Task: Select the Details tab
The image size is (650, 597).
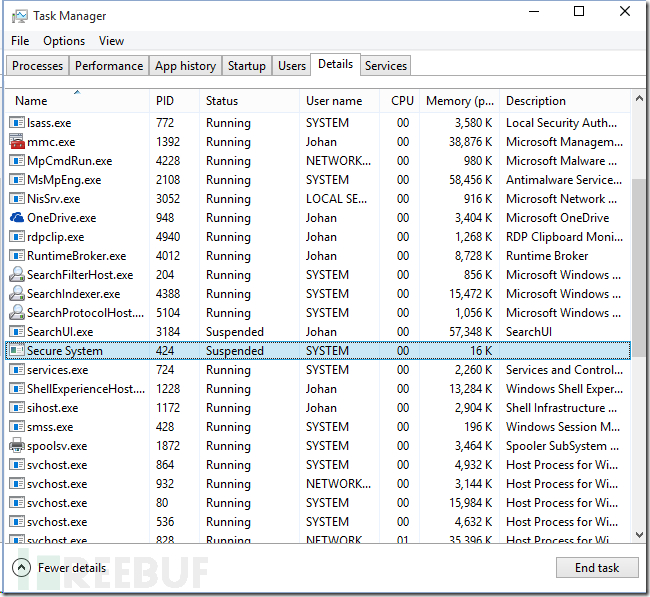Action: coord(335,64)
